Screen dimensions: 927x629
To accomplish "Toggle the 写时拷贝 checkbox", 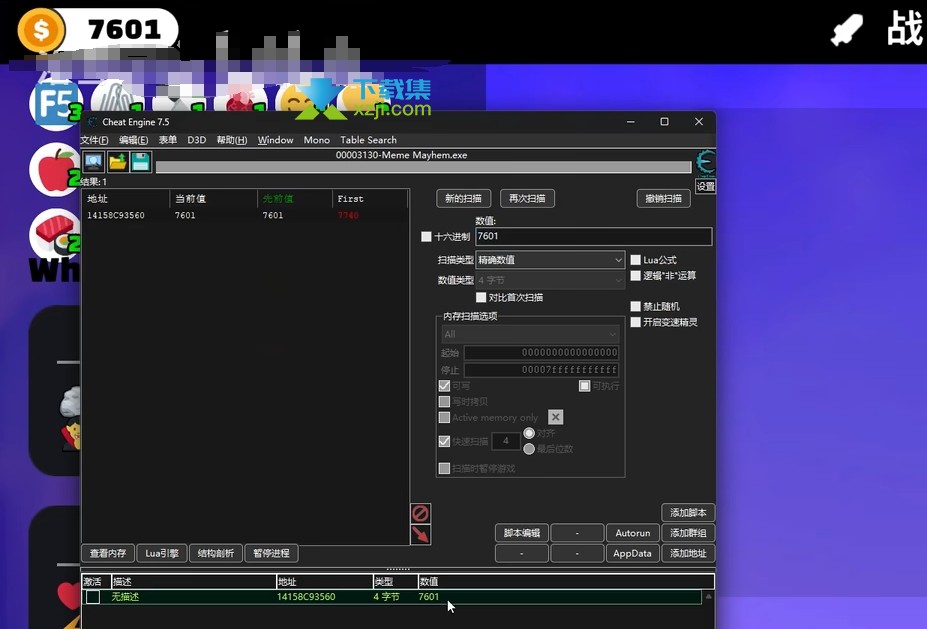I will 445,402.
